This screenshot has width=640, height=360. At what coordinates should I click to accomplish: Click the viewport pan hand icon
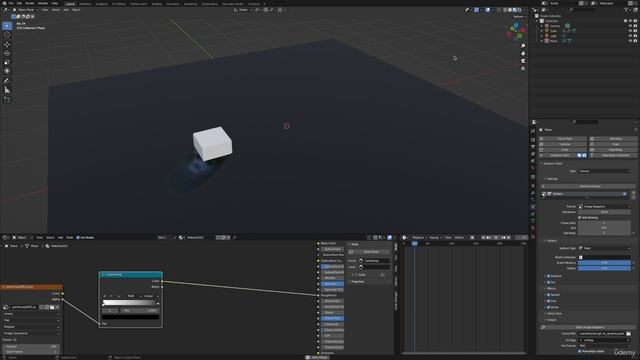click(523, 53)
